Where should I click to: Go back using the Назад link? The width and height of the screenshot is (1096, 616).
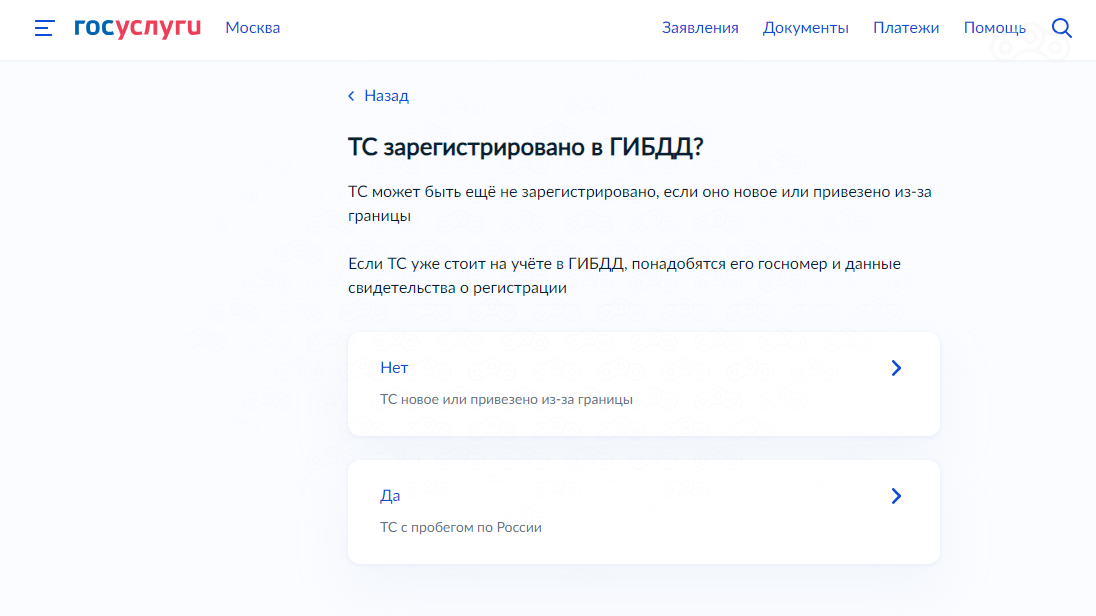tap(386, 96)
